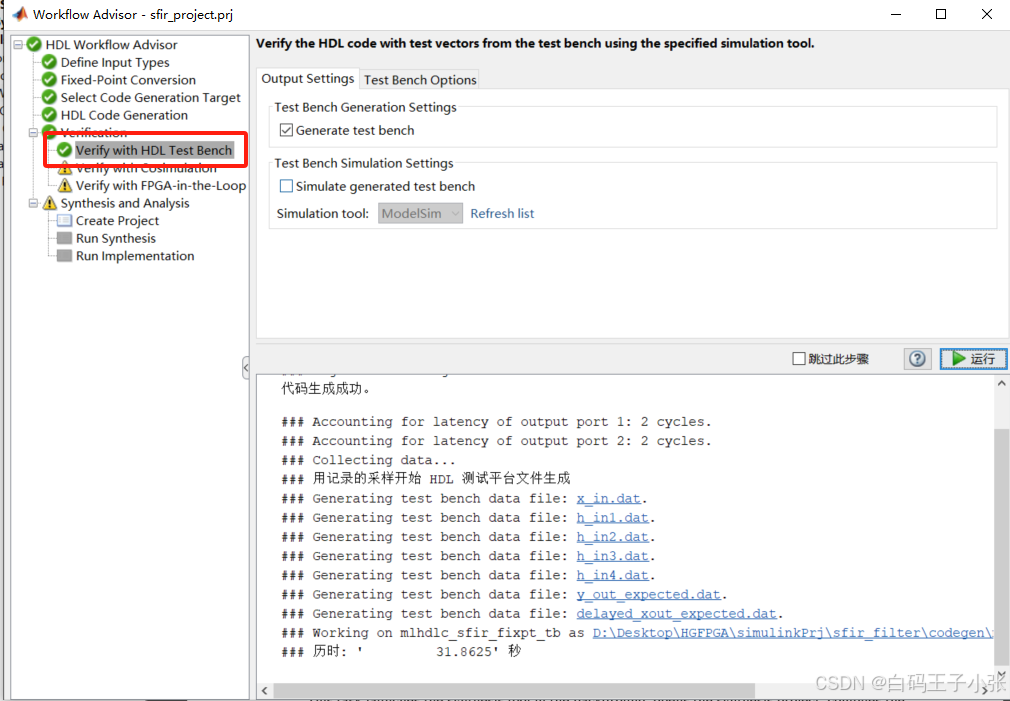Click the log pane scroll-up arrow
This screenshot has width=1010, height=701.
(x=1002, y=383)
